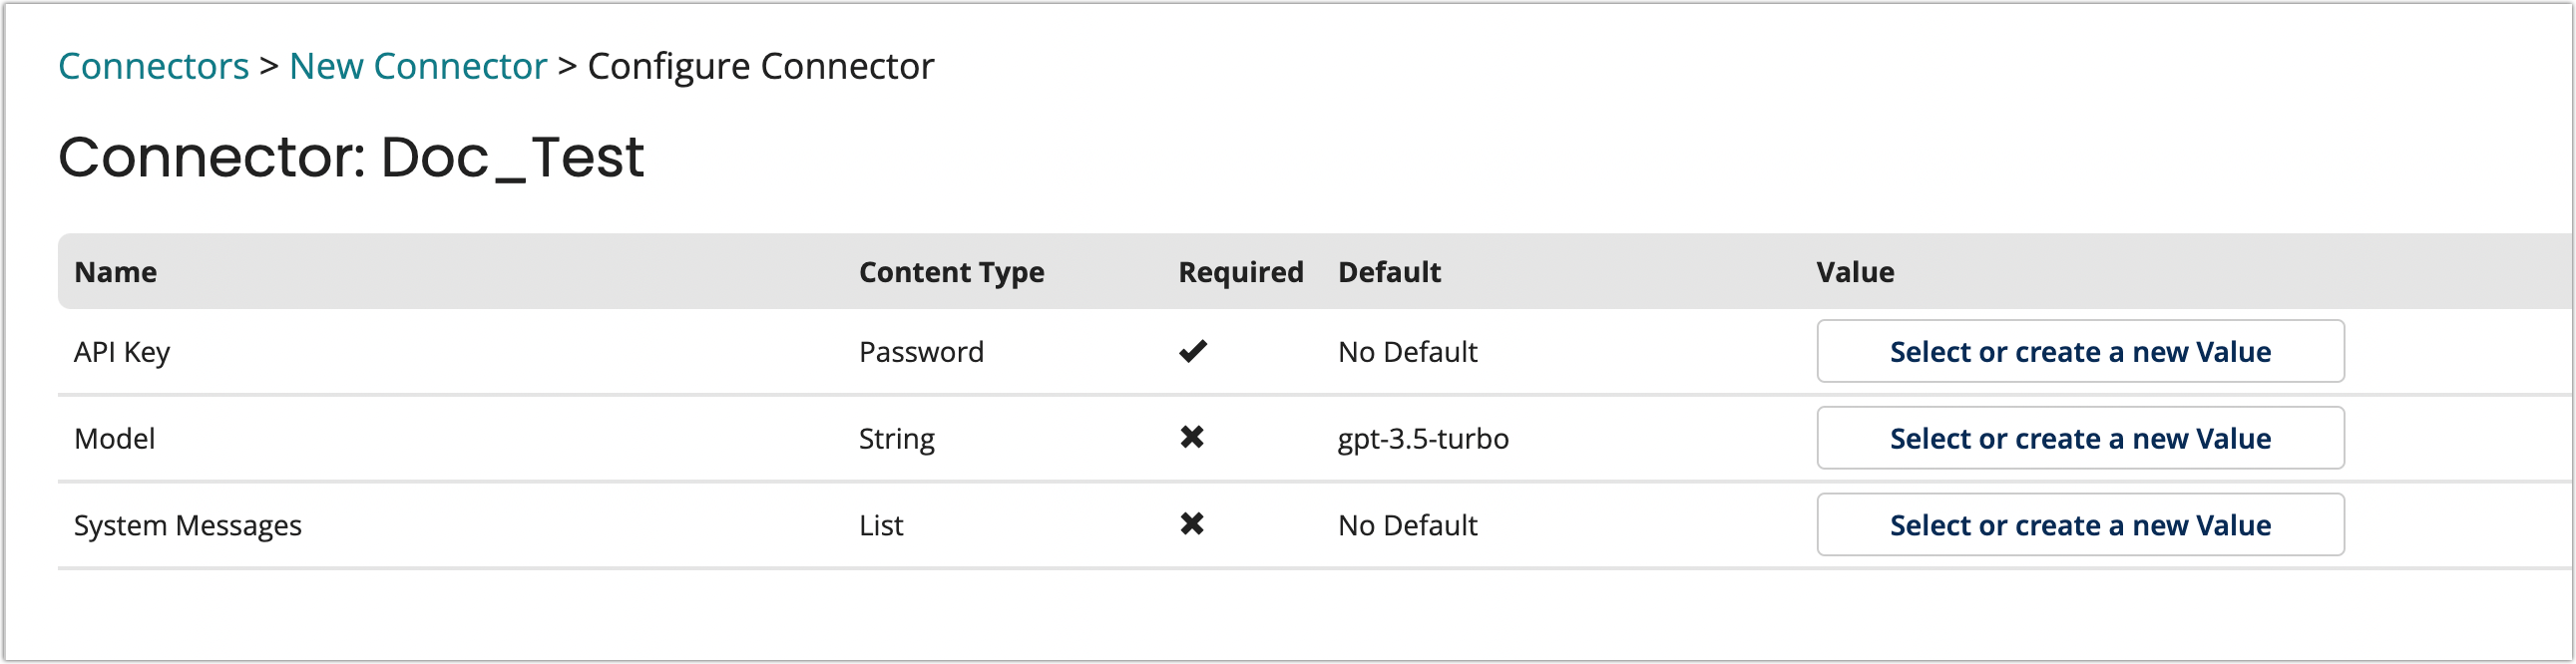This screenshot has width=2576, height=664.
Task: Click the Required column header
Action: pyautogui.click(x=1240, y=272)
